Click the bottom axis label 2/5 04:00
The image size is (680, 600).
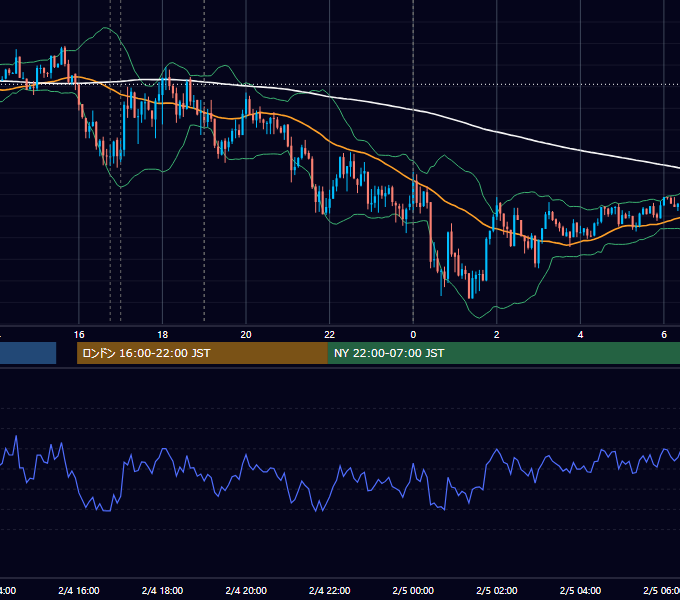[x=580, y=591]
